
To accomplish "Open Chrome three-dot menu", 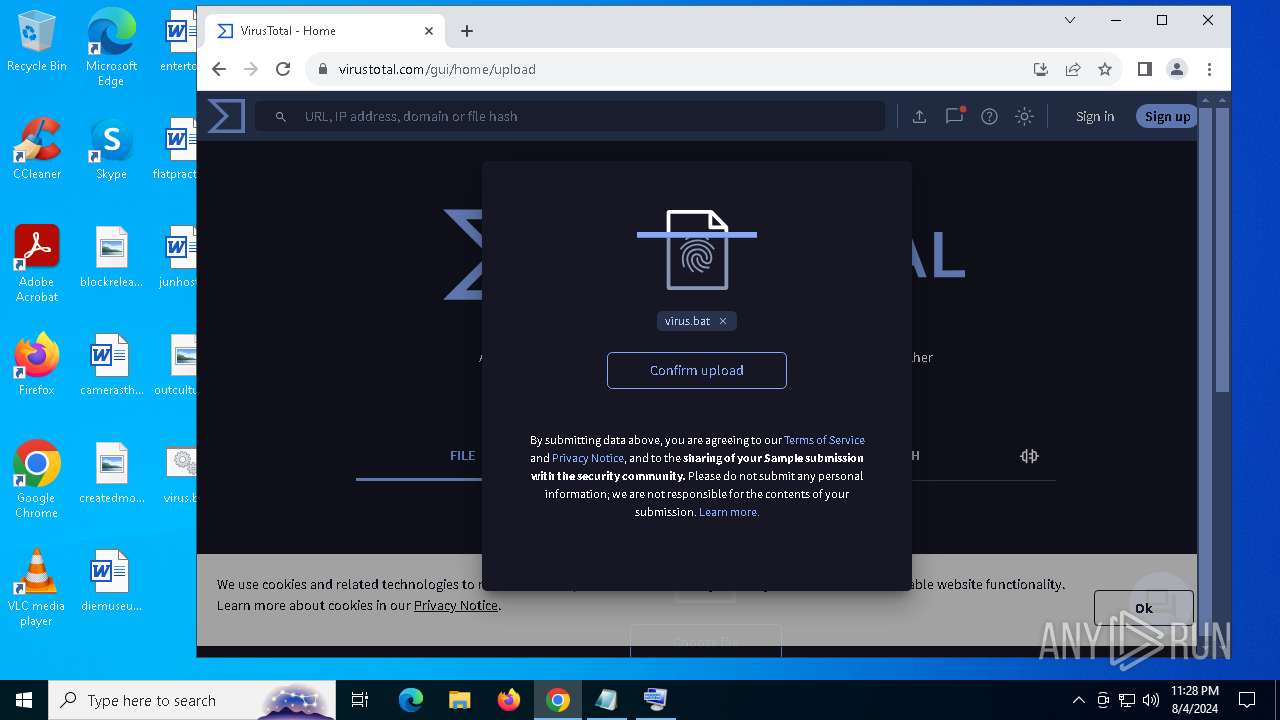I will click(1209, 69).
